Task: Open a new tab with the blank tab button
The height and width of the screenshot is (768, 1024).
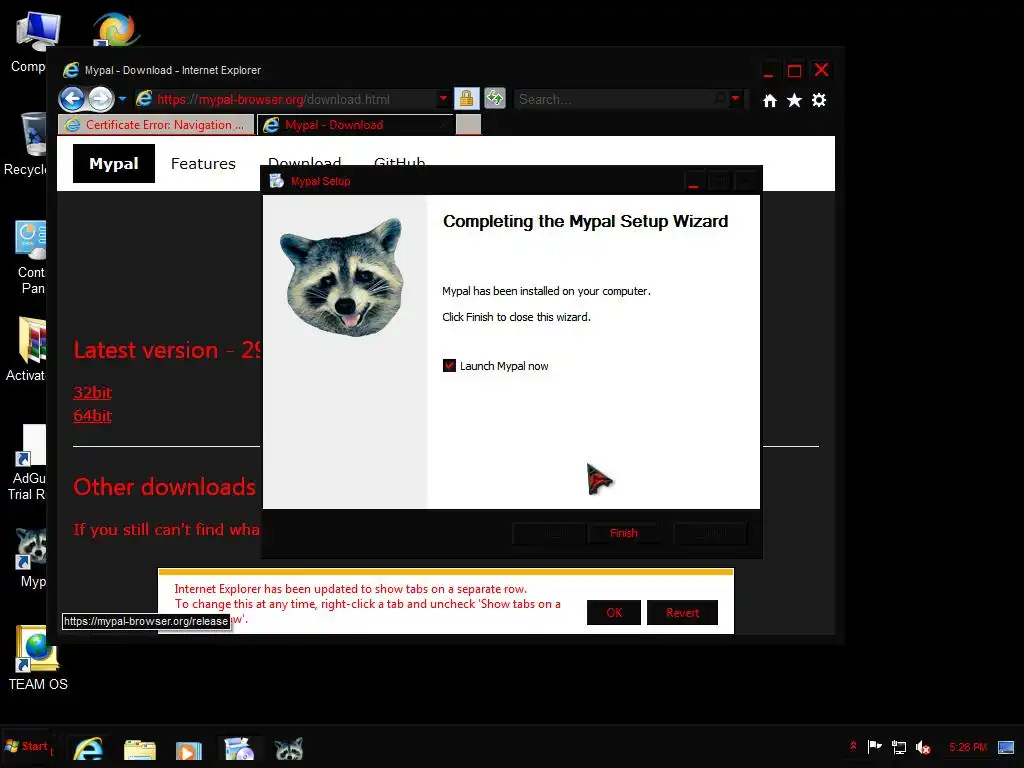Action: 468,125
